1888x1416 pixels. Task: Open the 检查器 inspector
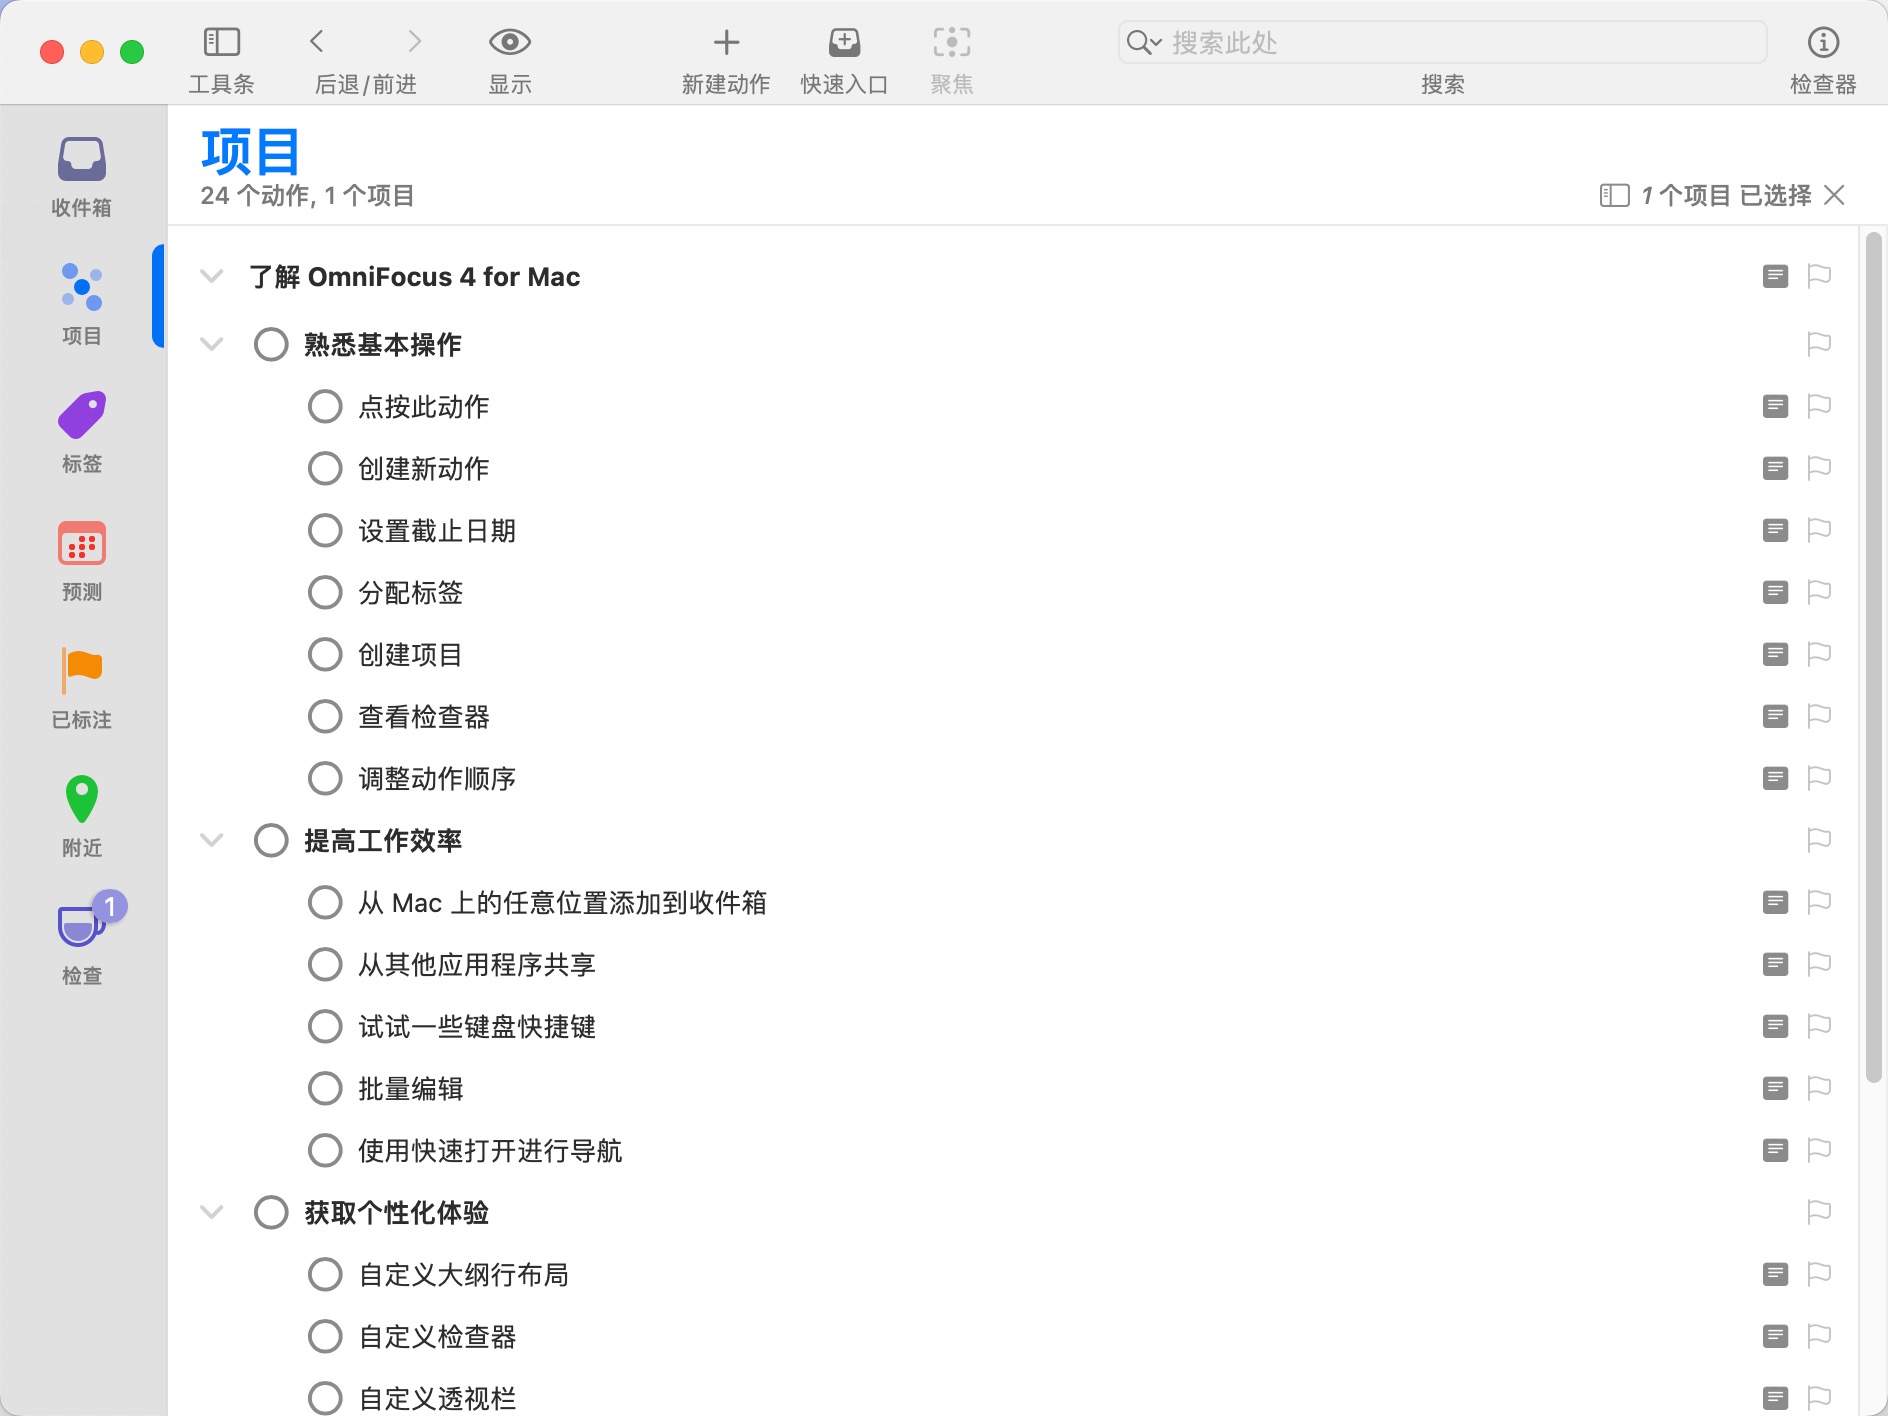tap(1823, 42)
